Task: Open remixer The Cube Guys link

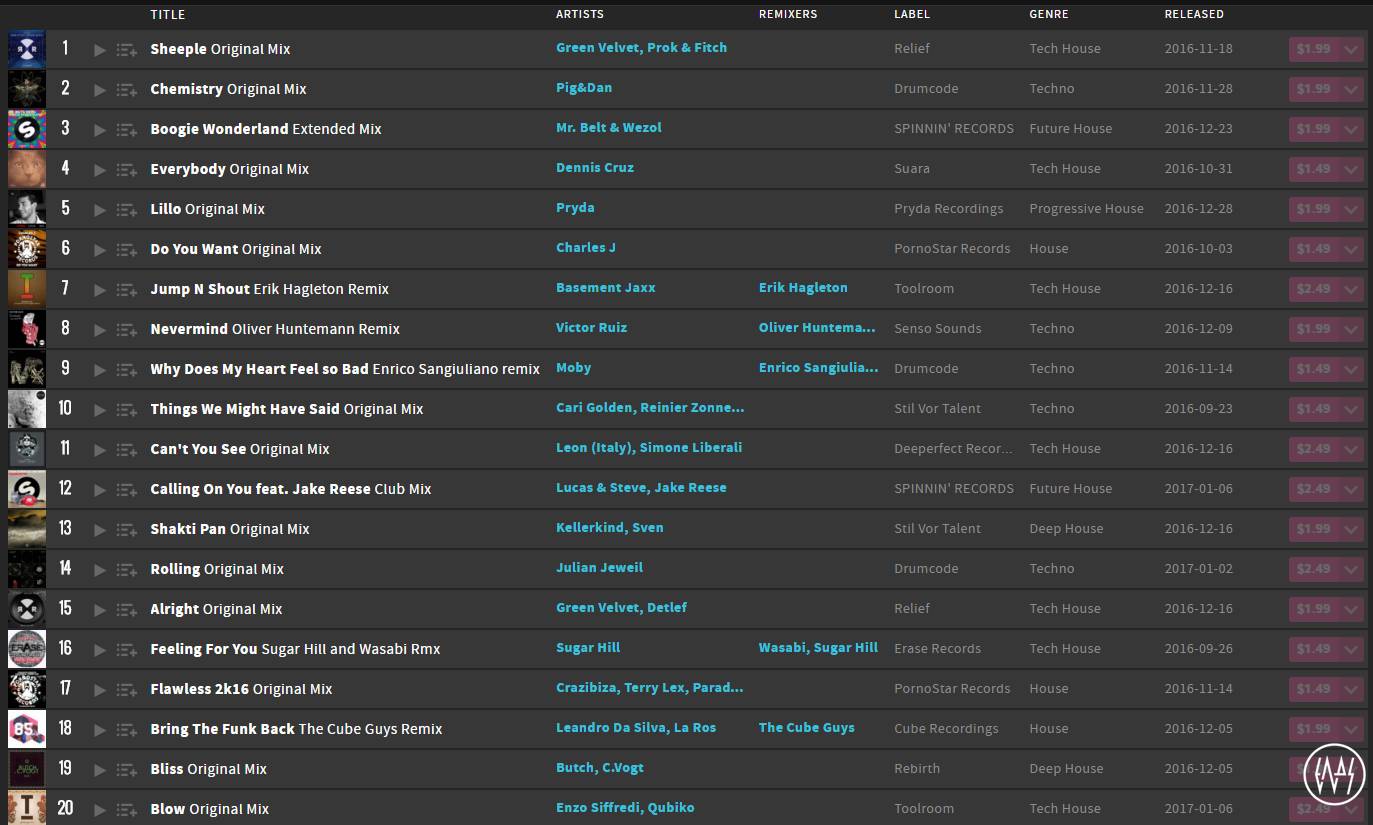Action: tap(807, 728)
